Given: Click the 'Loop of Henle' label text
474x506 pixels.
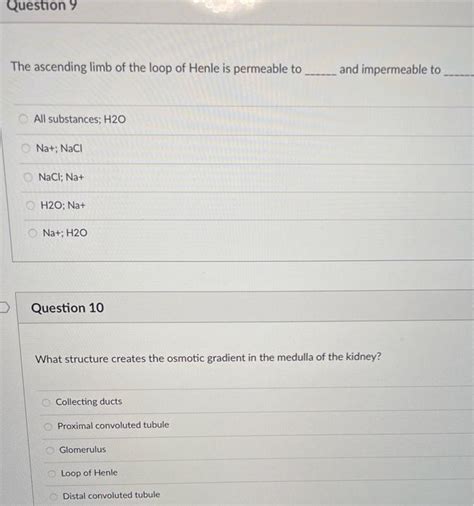Looking at the screenshot, I should coord(89,473).
